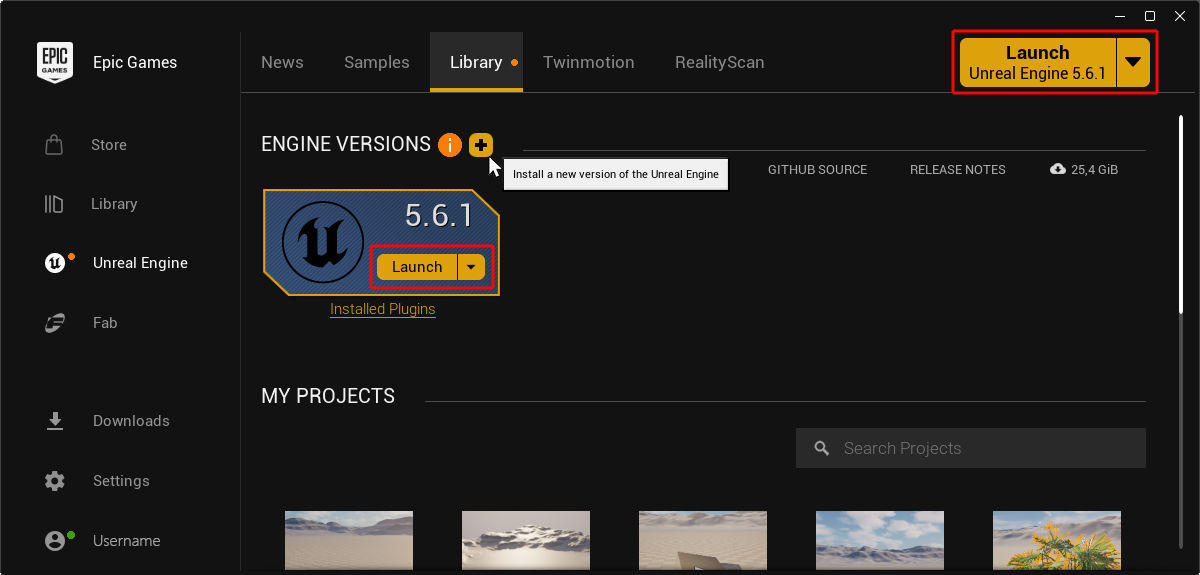Click the Username profile avatar
This screenshot has height=575, width=1200.
(x=55, y=541)
